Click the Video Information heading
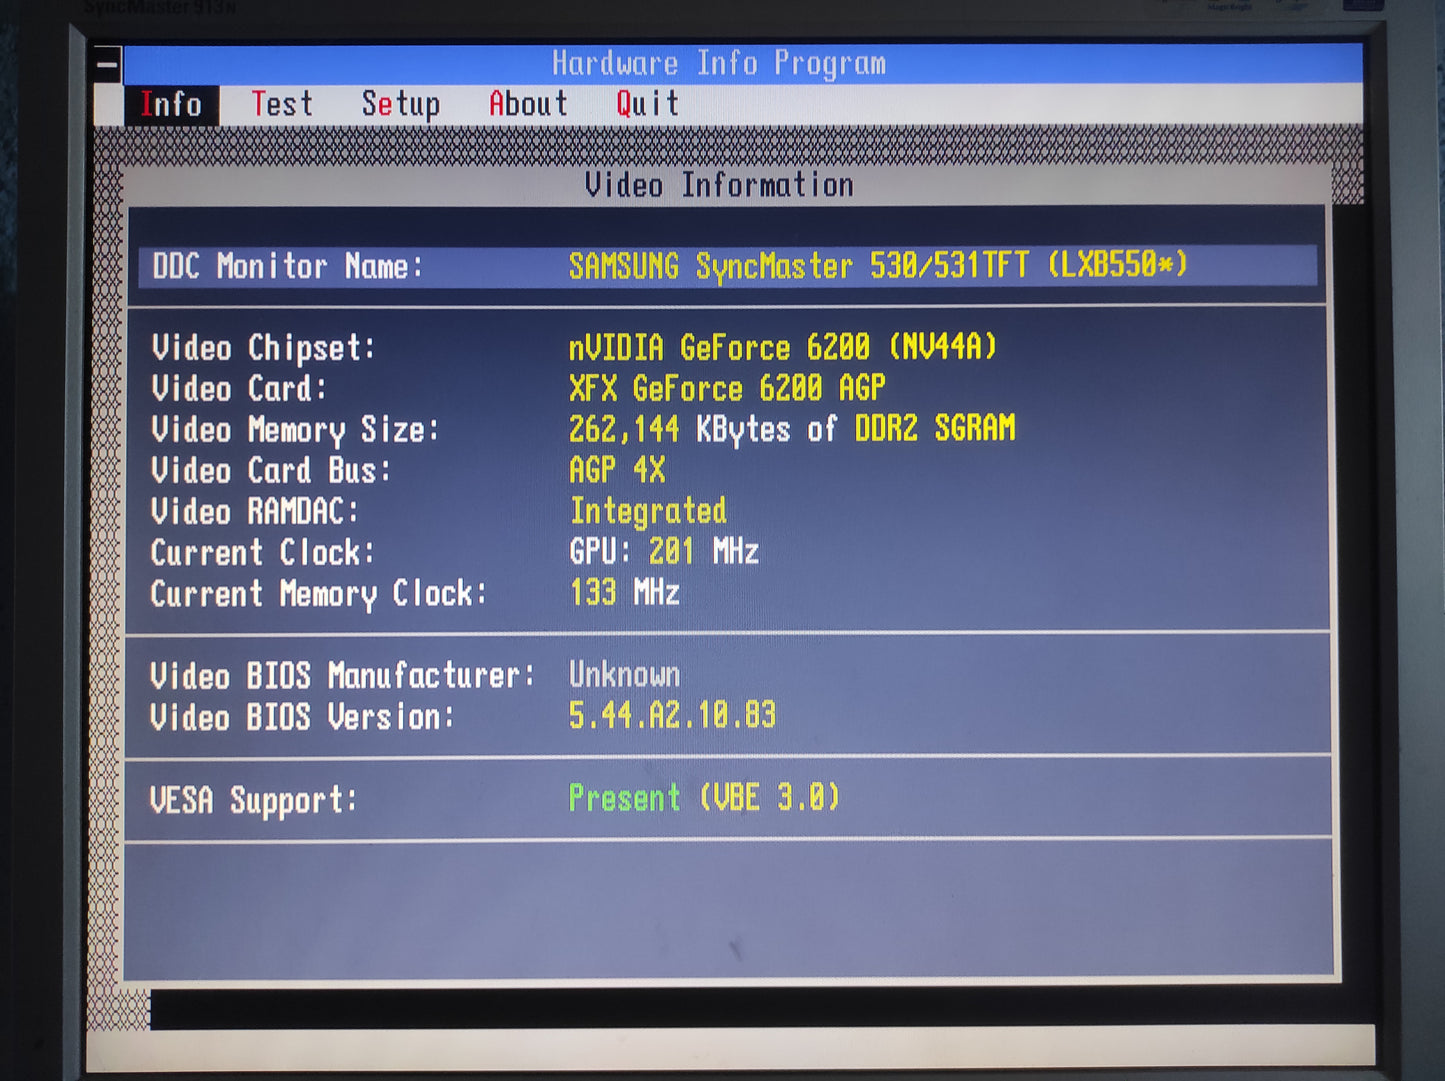 (719, 185)
